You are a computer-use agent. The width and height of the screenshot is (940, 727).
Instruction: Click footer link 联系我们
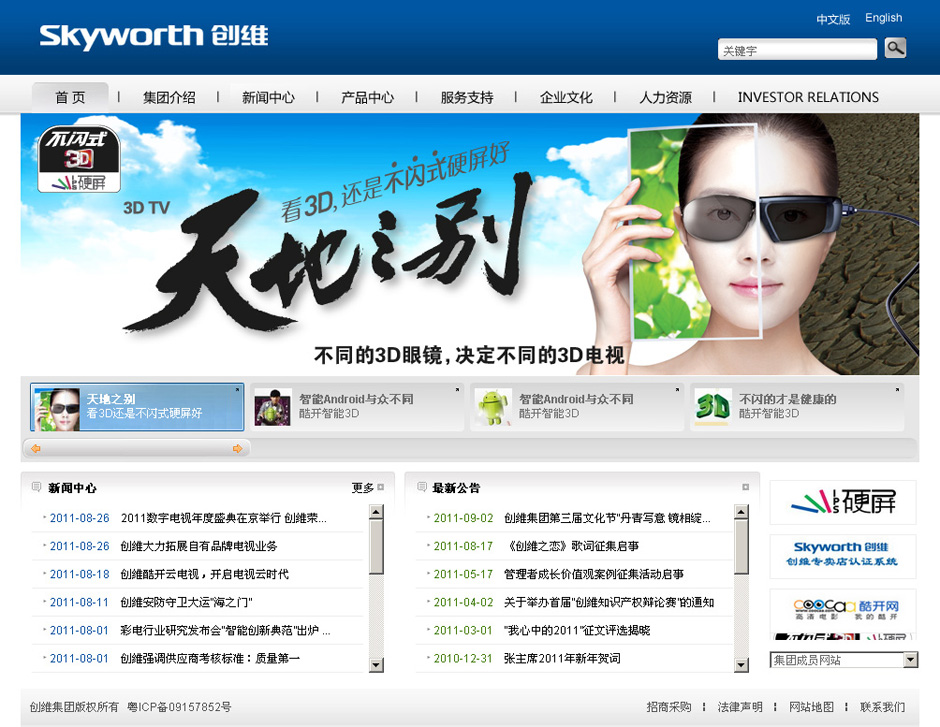coord(882,707)
